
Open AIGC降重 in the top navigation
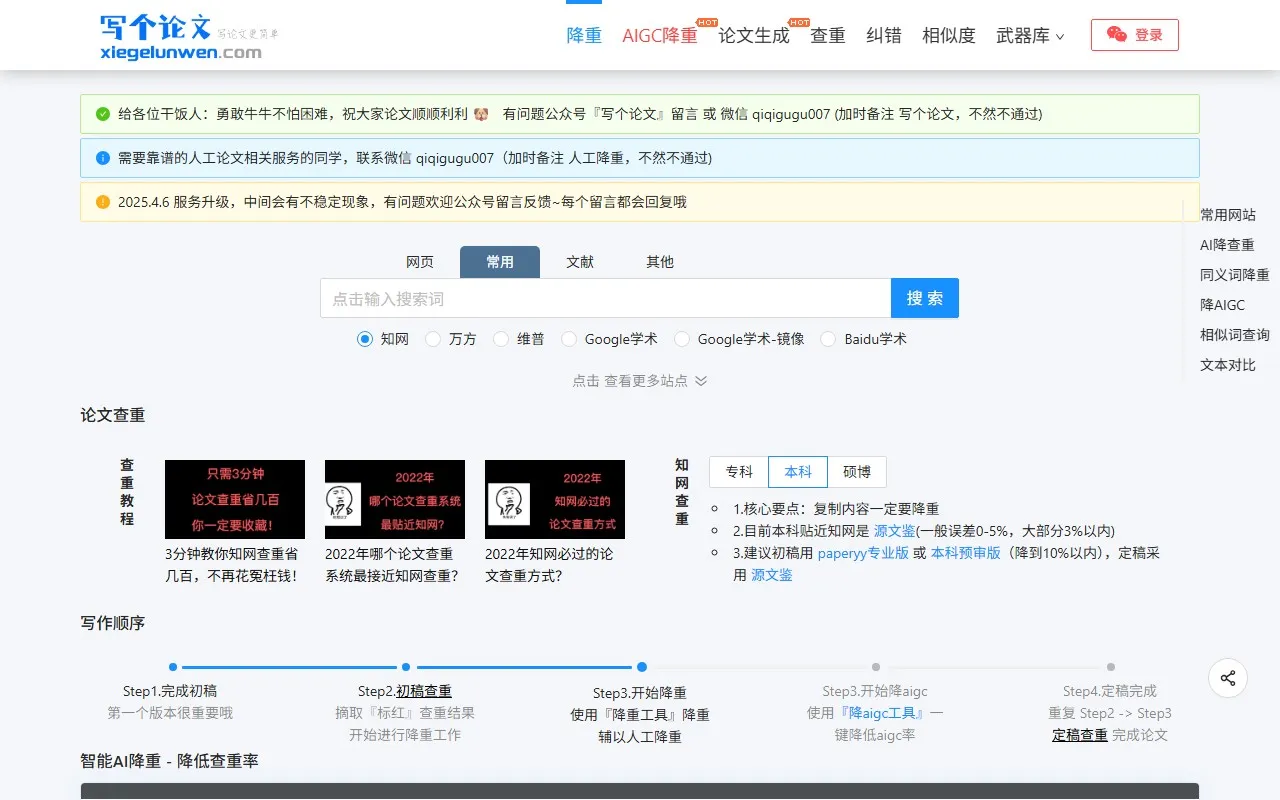(x=660, y=36)
